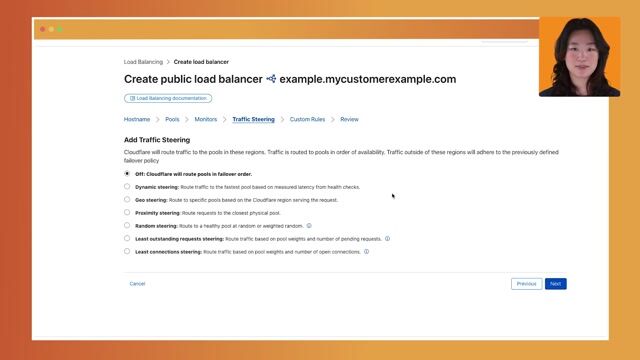Choose the Proximity steering radio button
640x360 pixels.
[x=127, y=213]
